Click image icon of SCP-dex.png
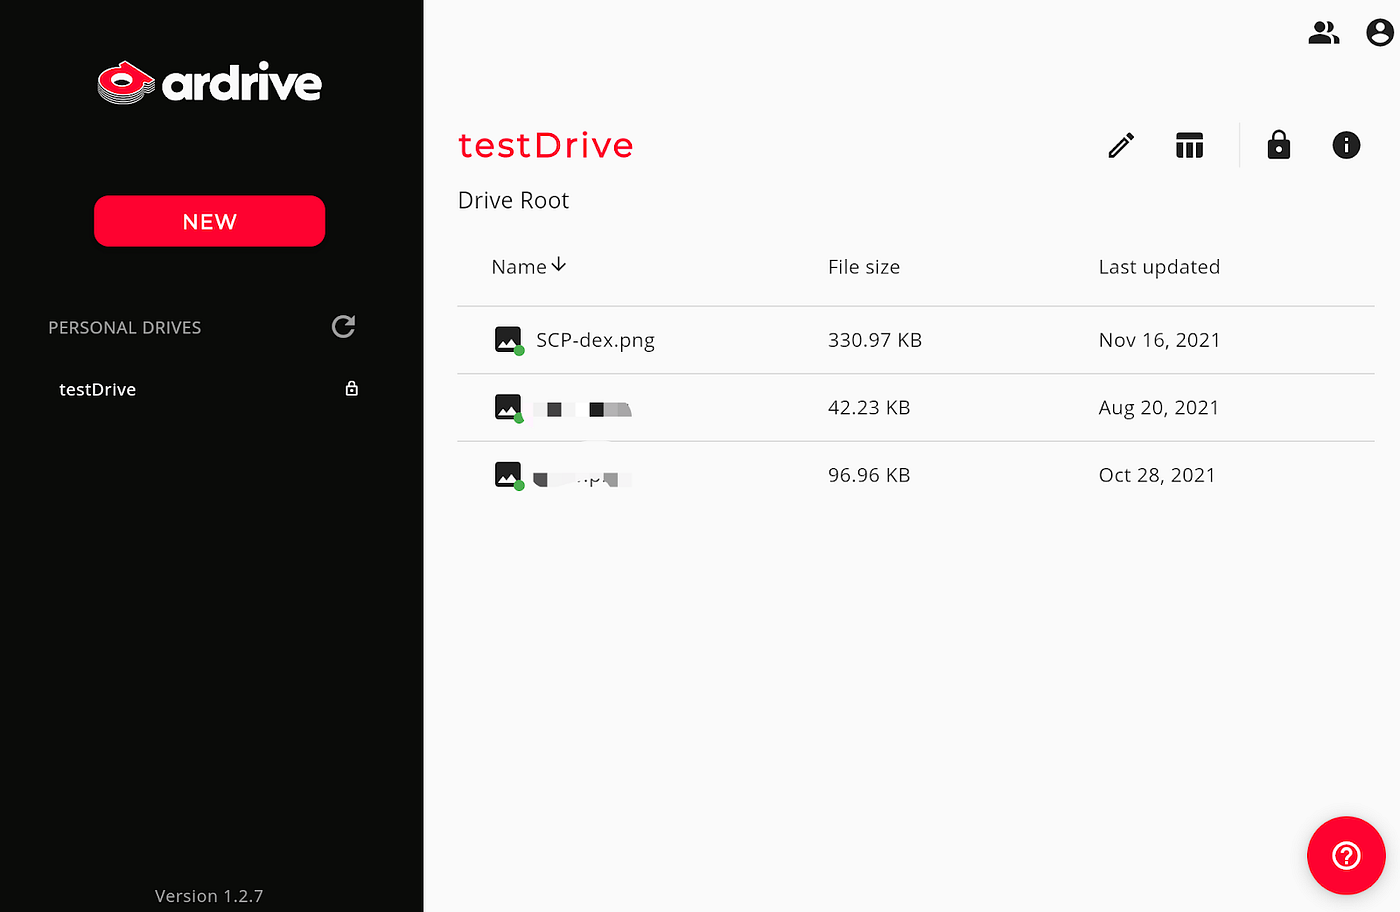1400x912 pixels. tap(508, 340)
